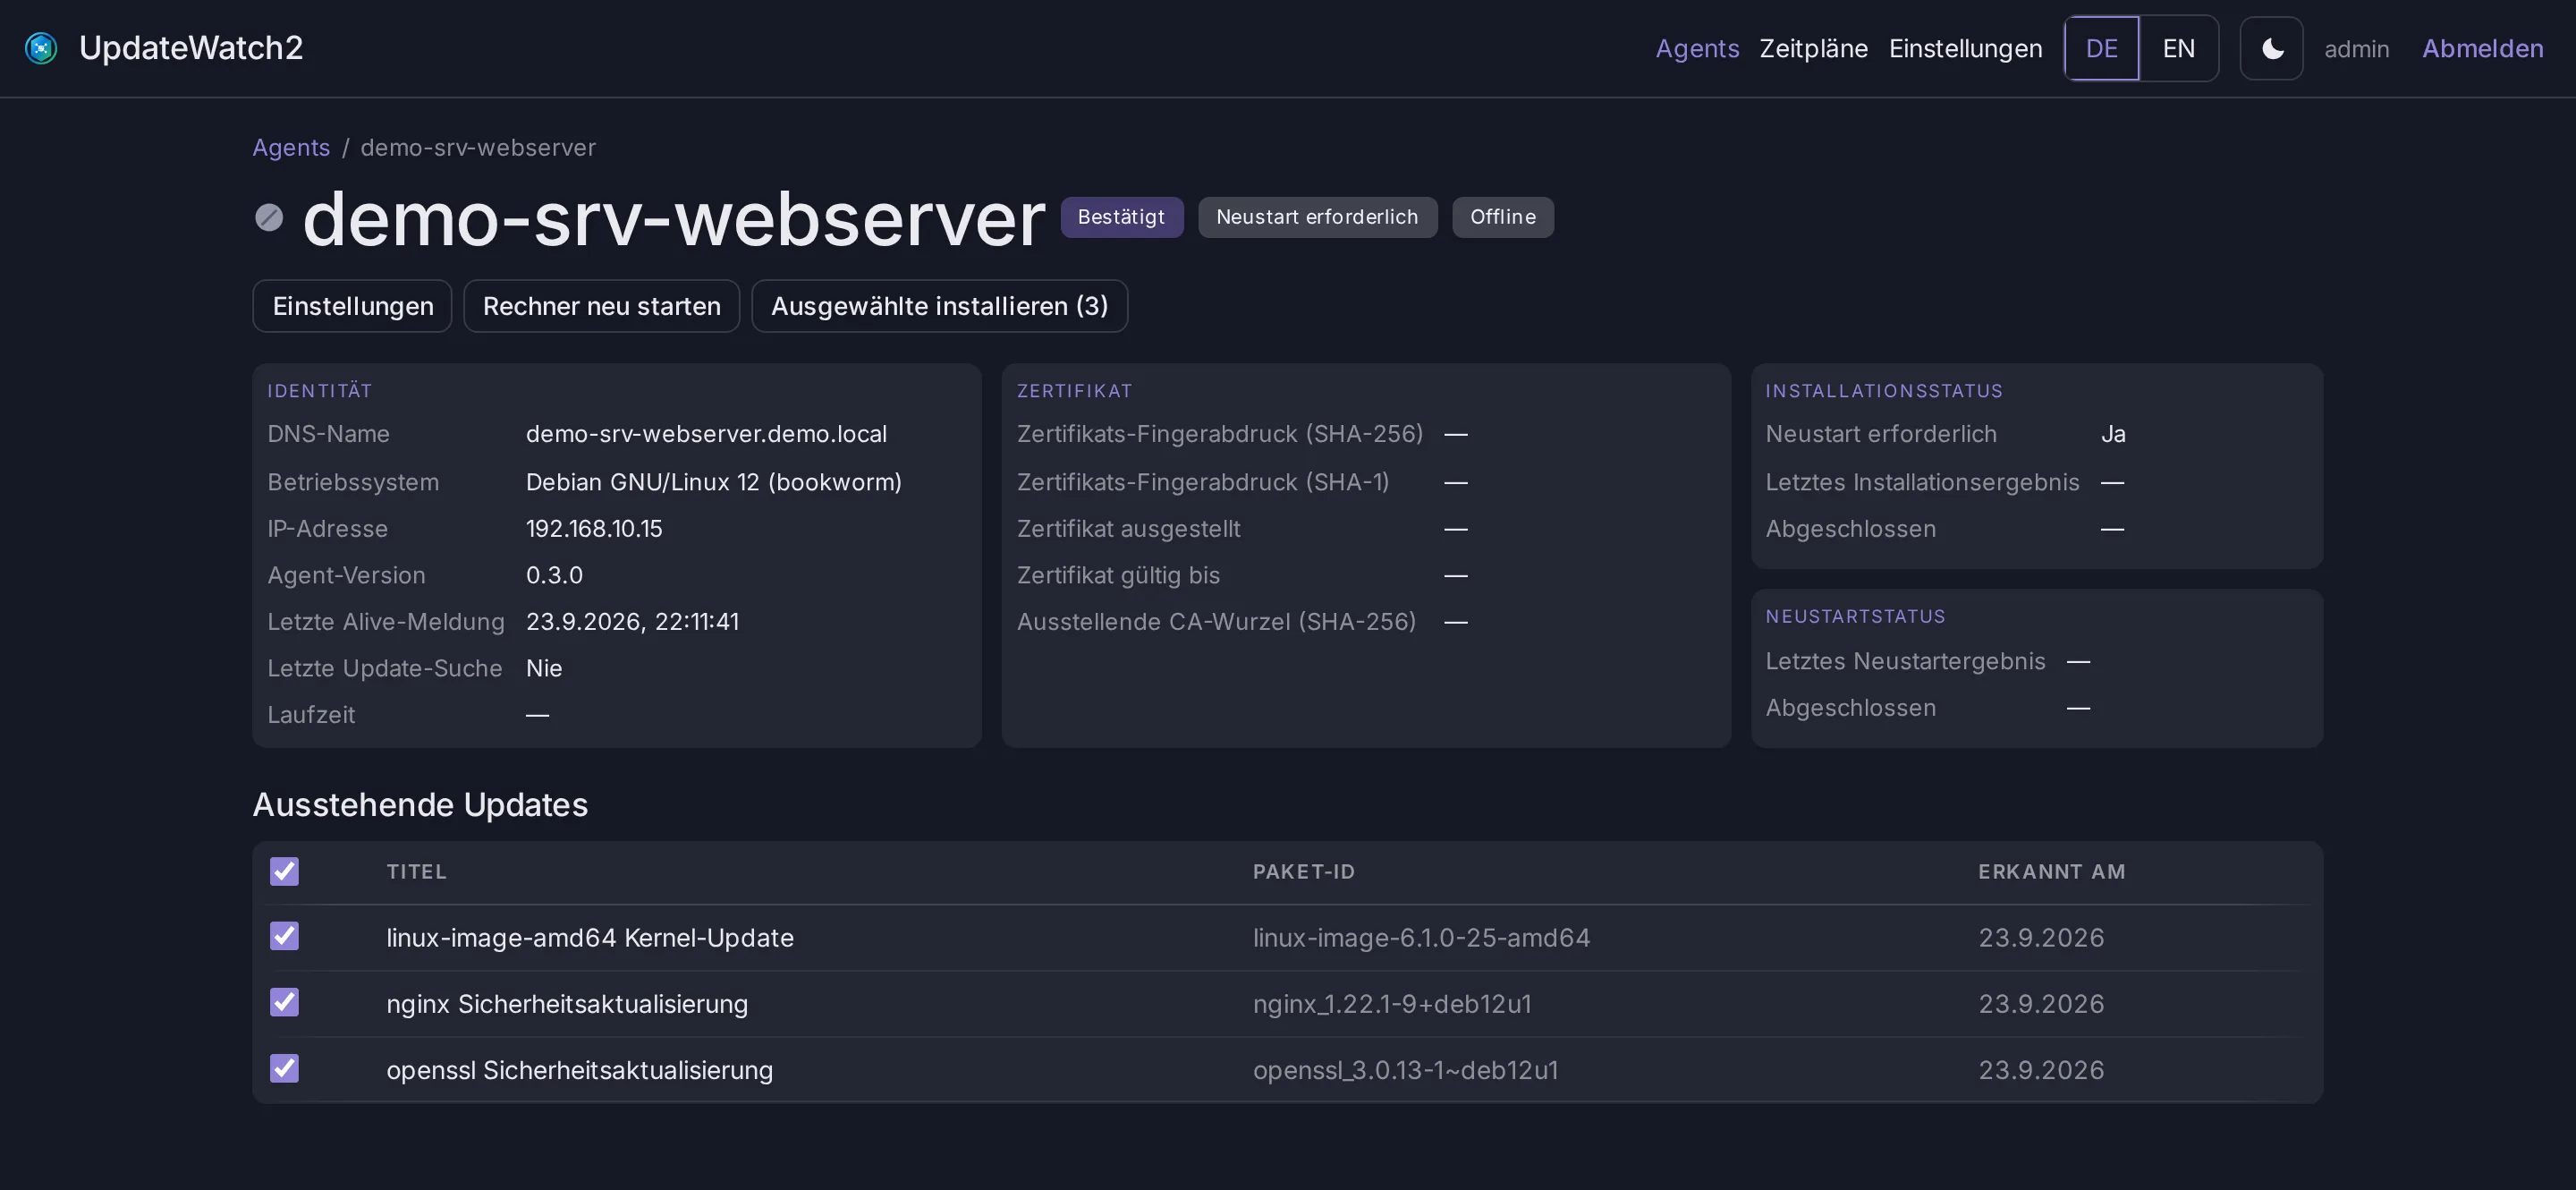This screenshot has height=1190, width=2576.
Task: Click the NEUSTARTSTATUS card heading
Action: 1855,616
